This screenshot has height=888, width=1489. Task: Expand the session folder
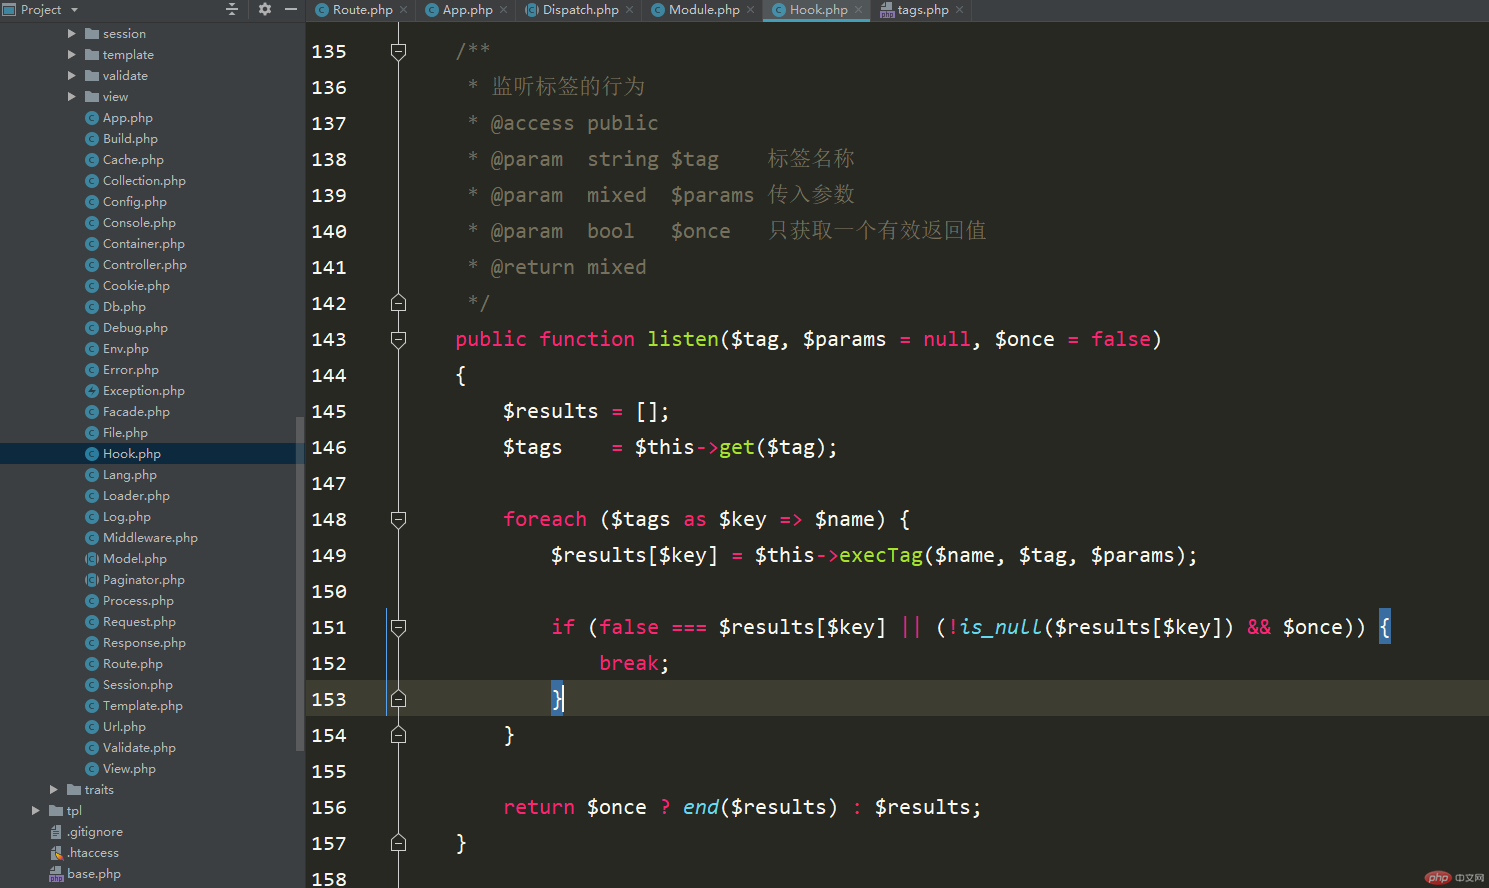[72, 34]
